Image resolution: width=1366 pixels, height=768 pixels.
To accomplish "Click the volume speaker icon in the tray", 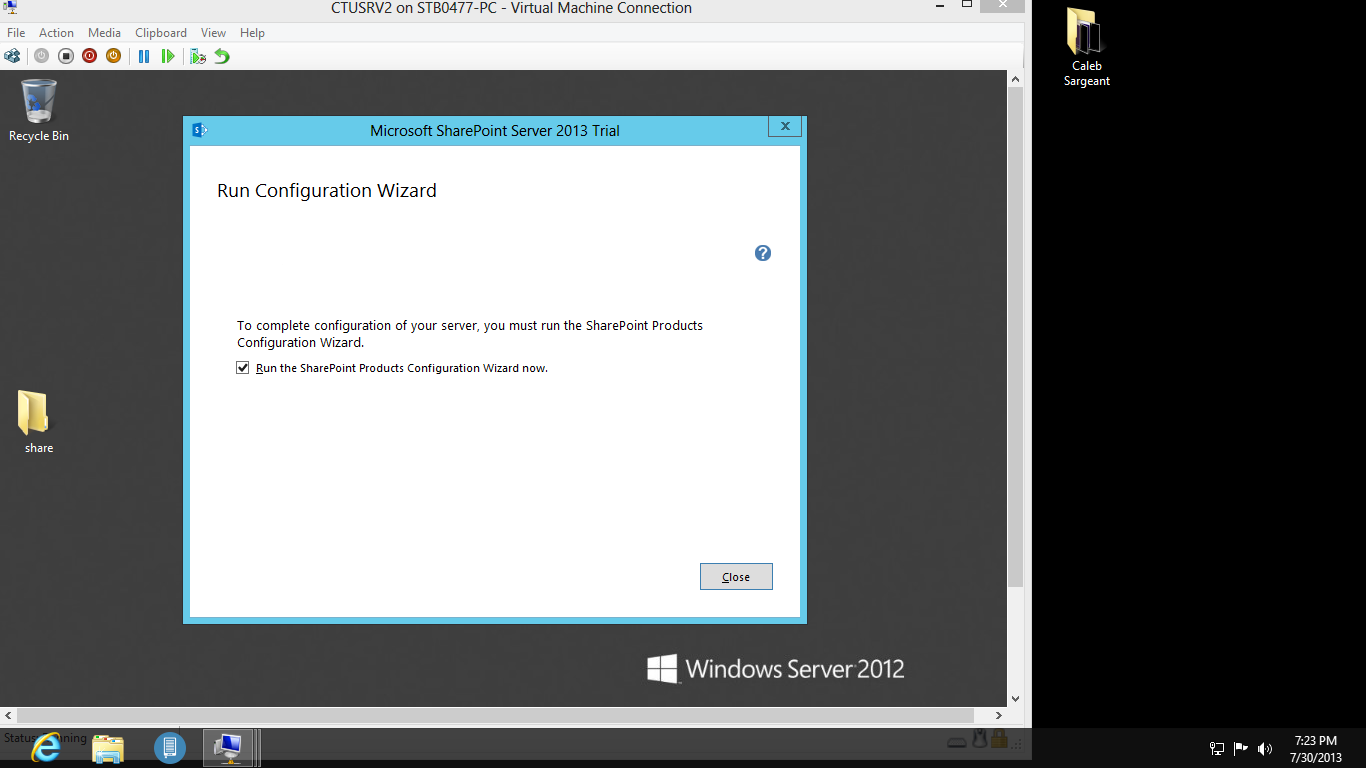I will click(x=1265, y=748).
